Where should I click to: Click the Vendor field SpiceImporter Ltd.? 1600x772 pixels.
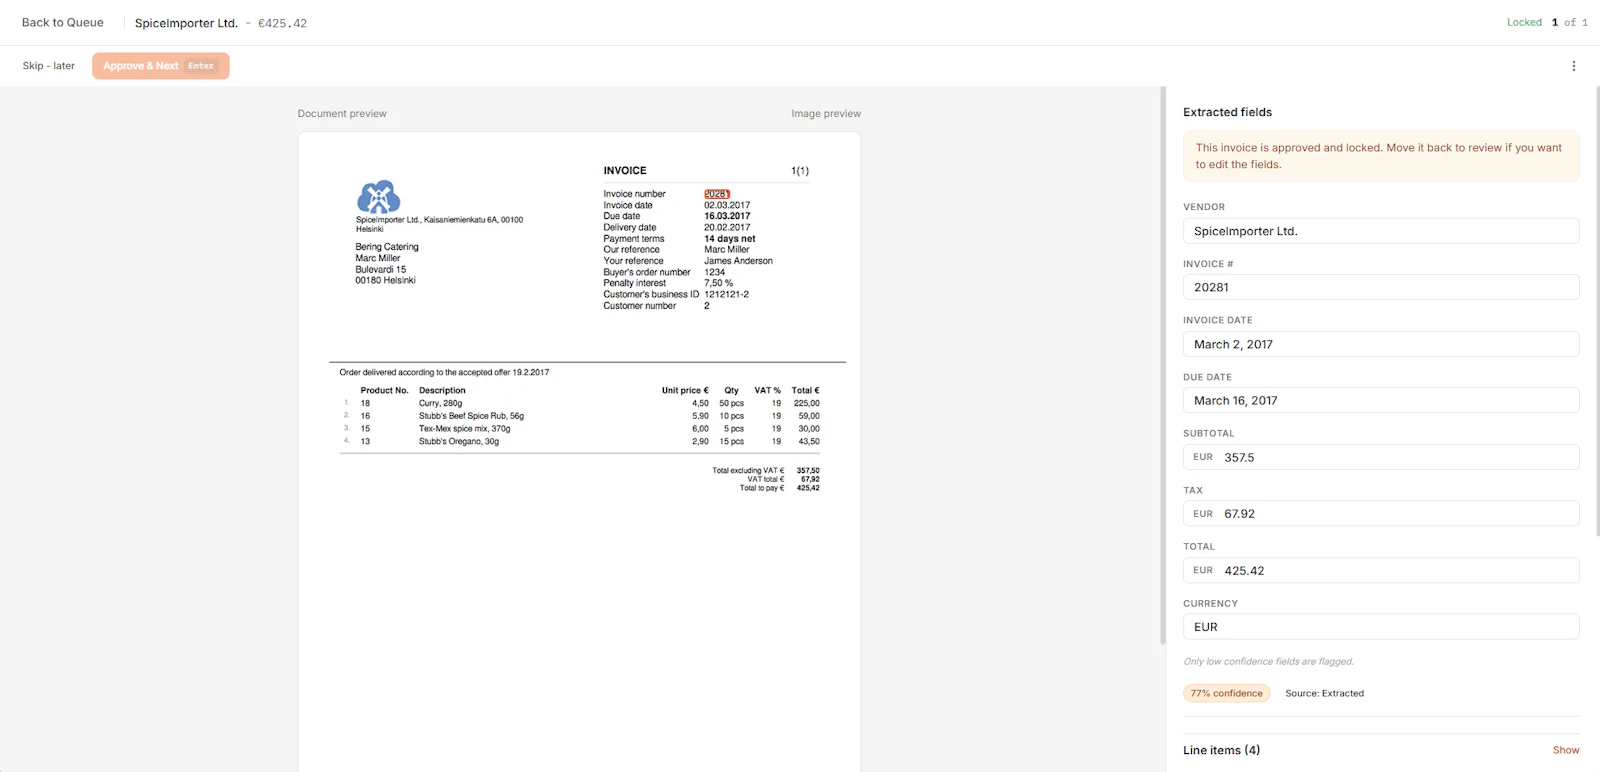[x=1381, y=231]
